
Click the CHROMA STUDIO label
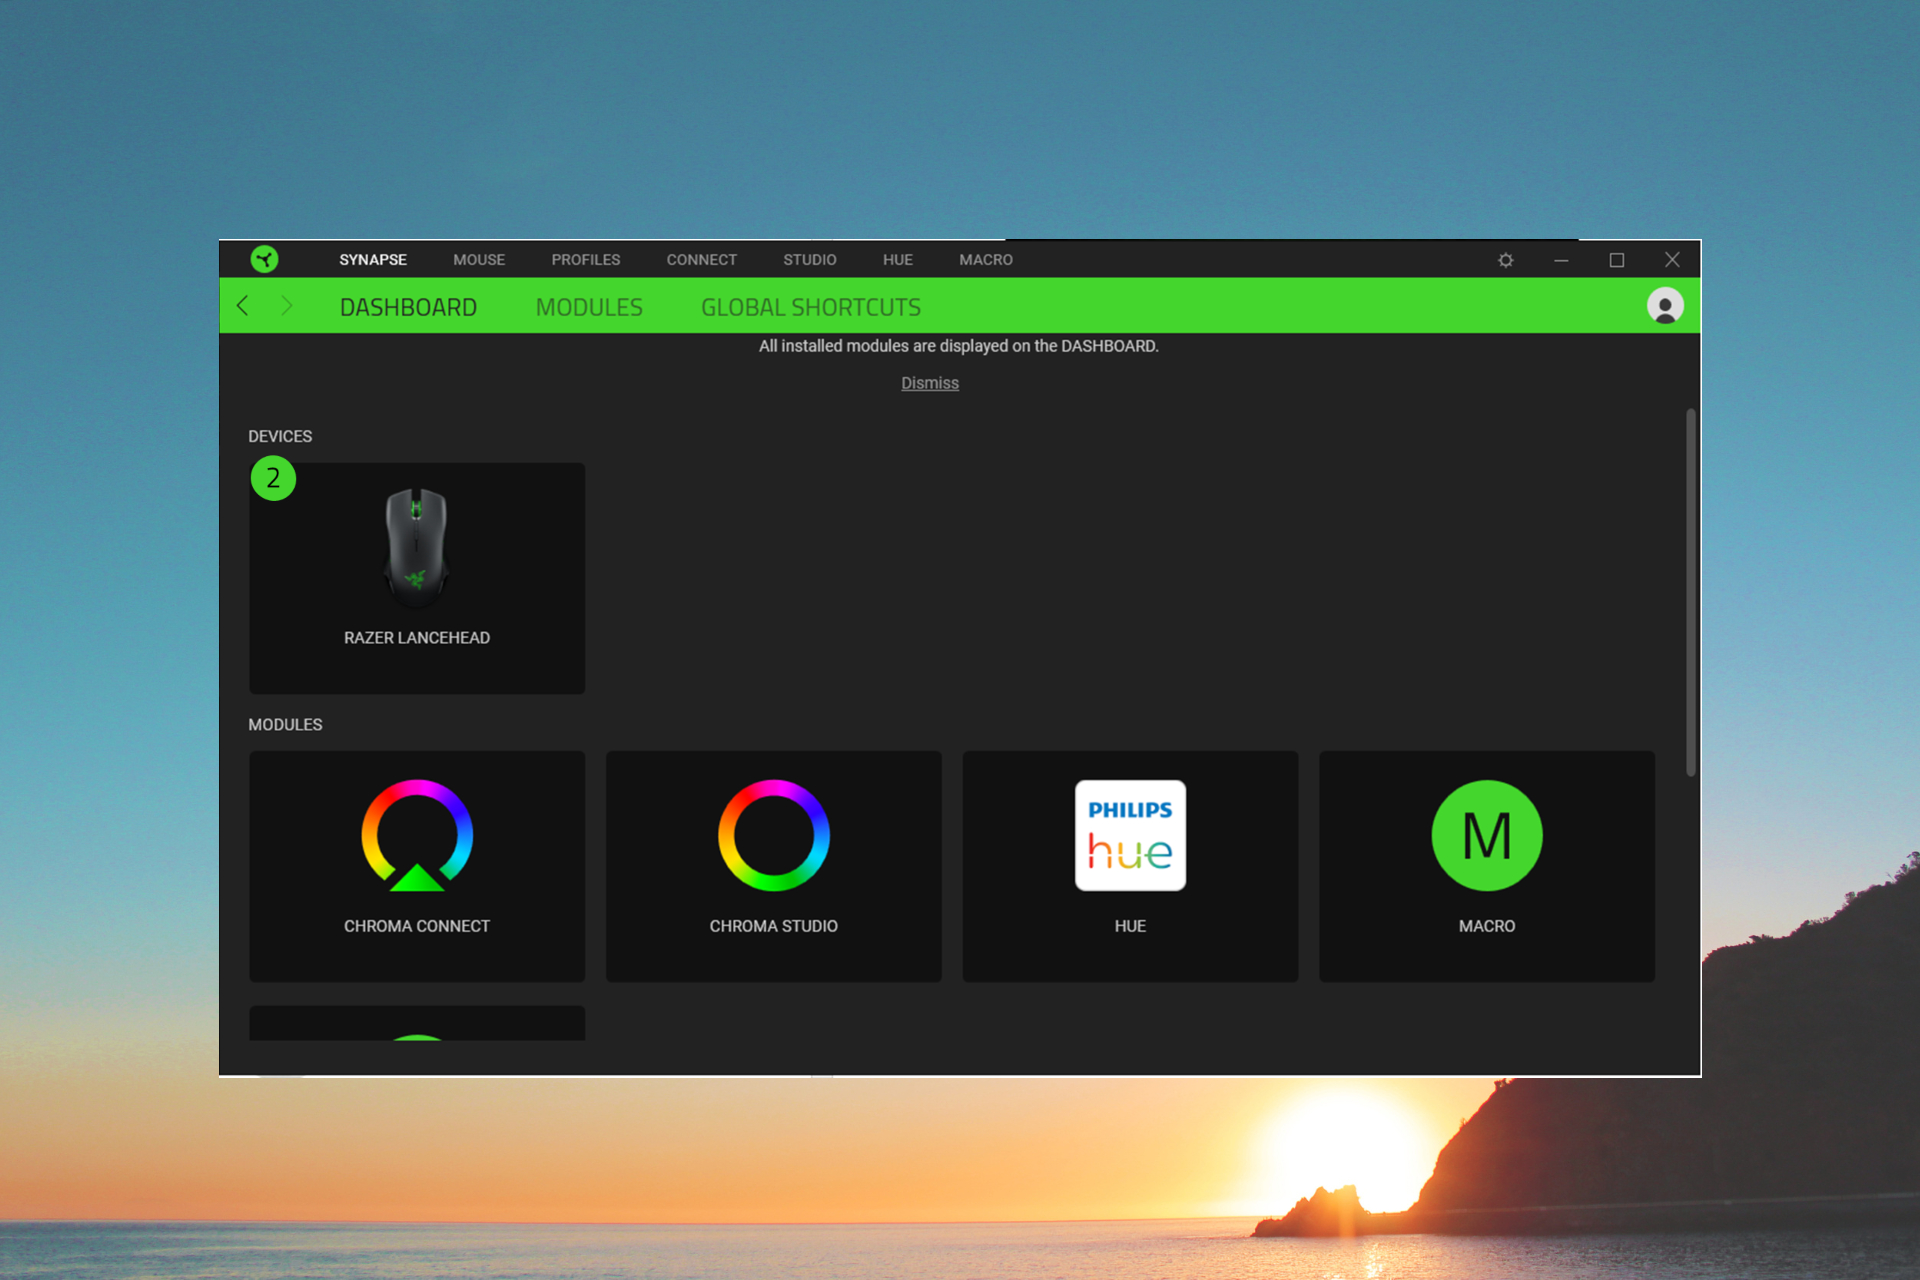point(774,926)
